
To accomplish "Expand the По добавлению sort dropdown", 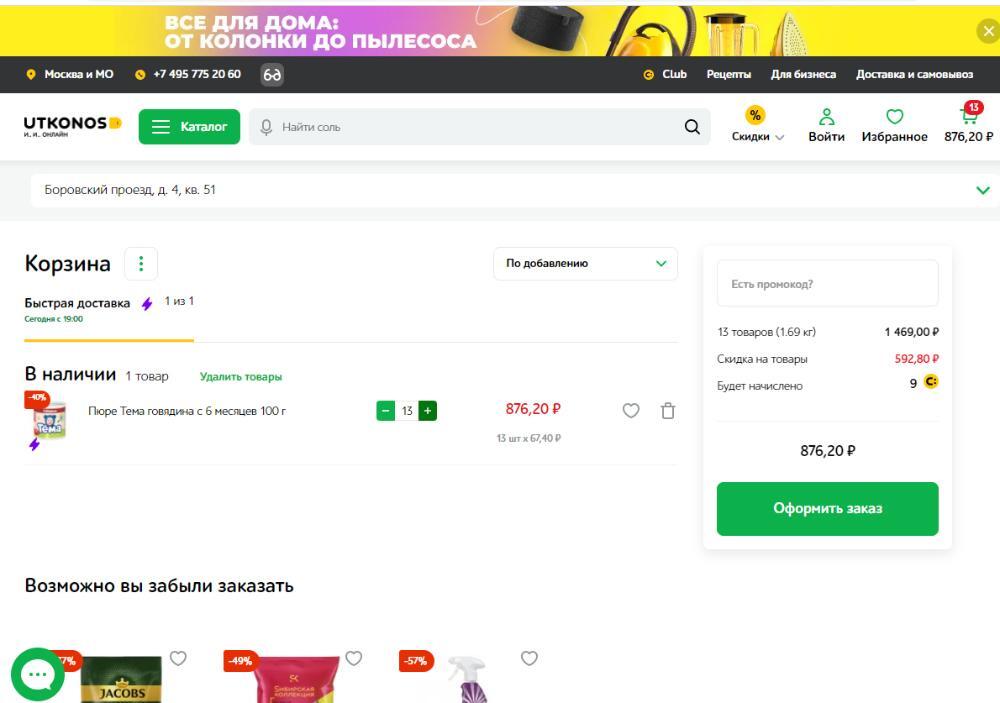I will point(585,264).
